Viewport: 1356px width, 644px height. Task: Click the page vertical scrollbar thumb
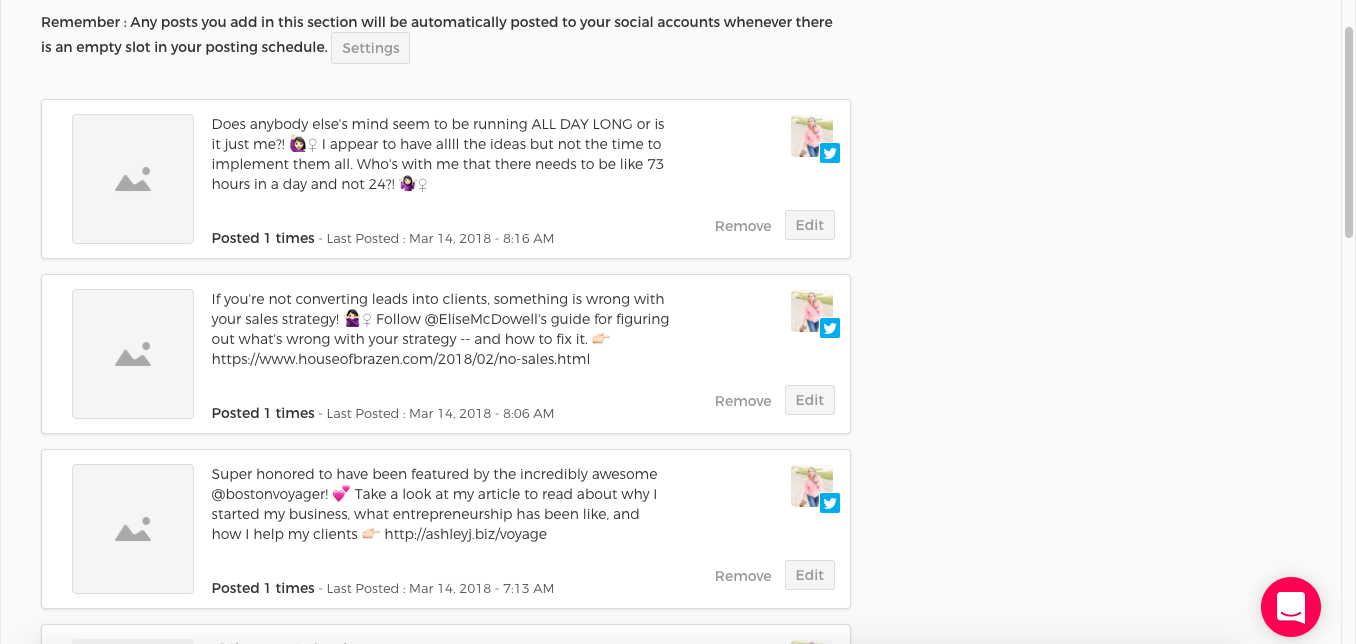[1348, 132]
